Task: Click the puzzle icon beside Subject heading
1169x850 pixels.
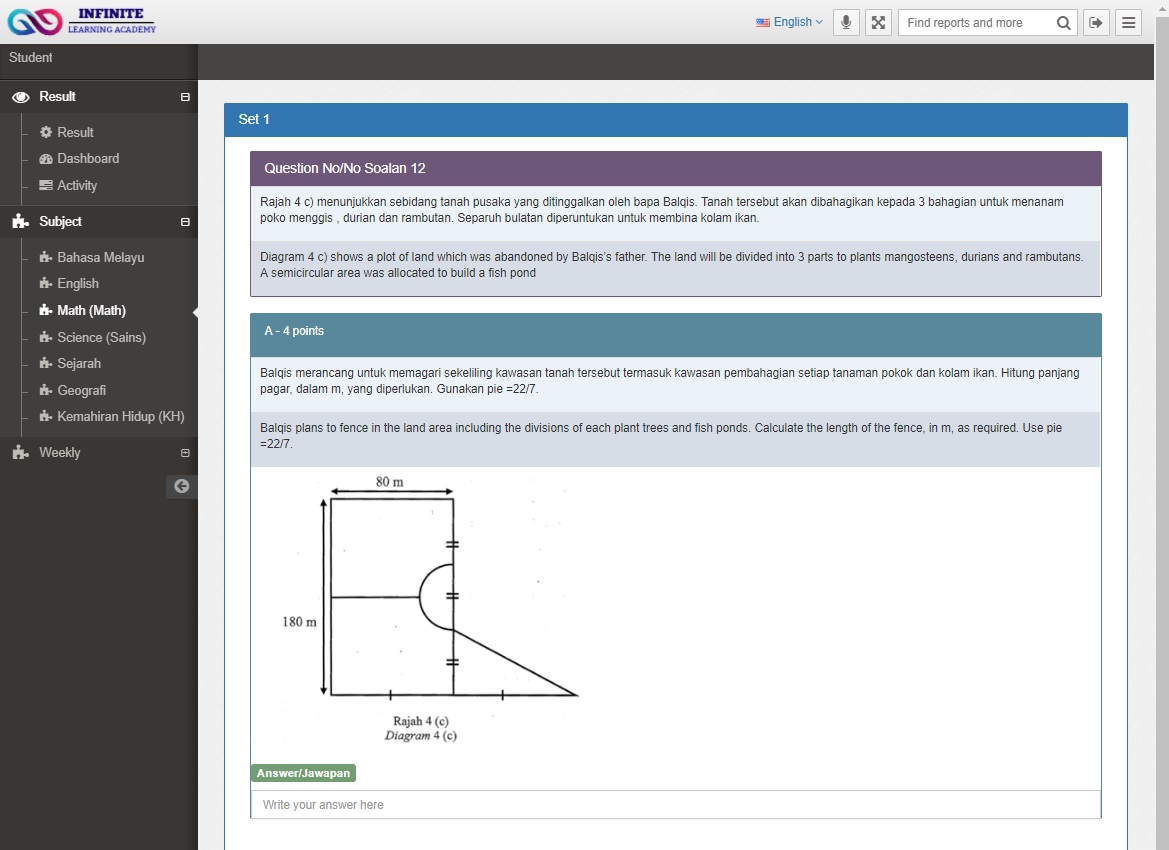Action: click(x=21, y=221)
